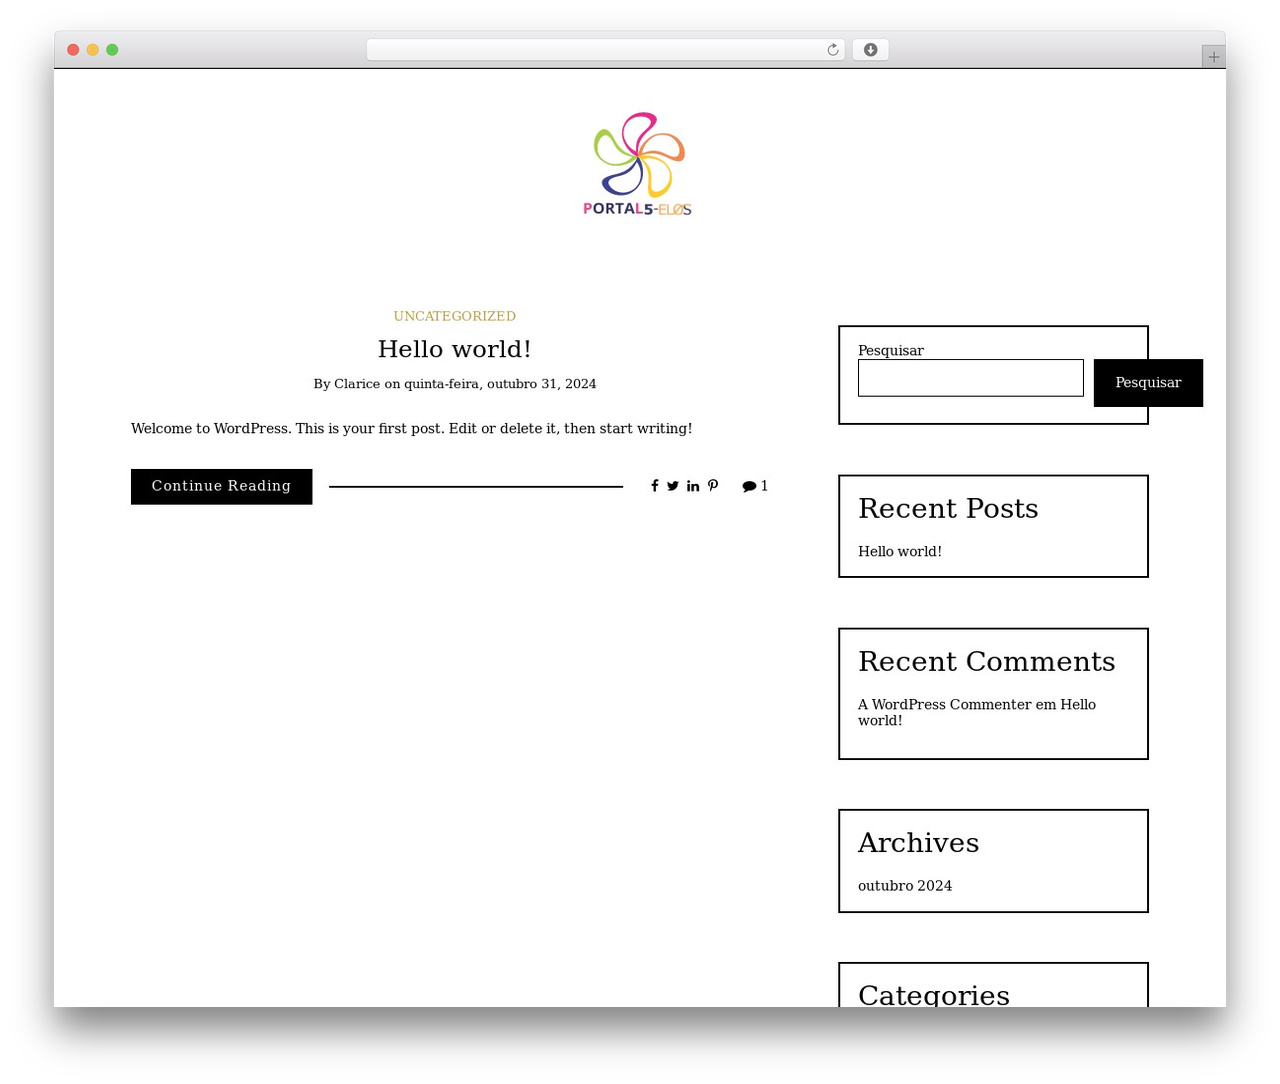
Task: Click the Portal5-Elos logo
Action: (638, 164)
